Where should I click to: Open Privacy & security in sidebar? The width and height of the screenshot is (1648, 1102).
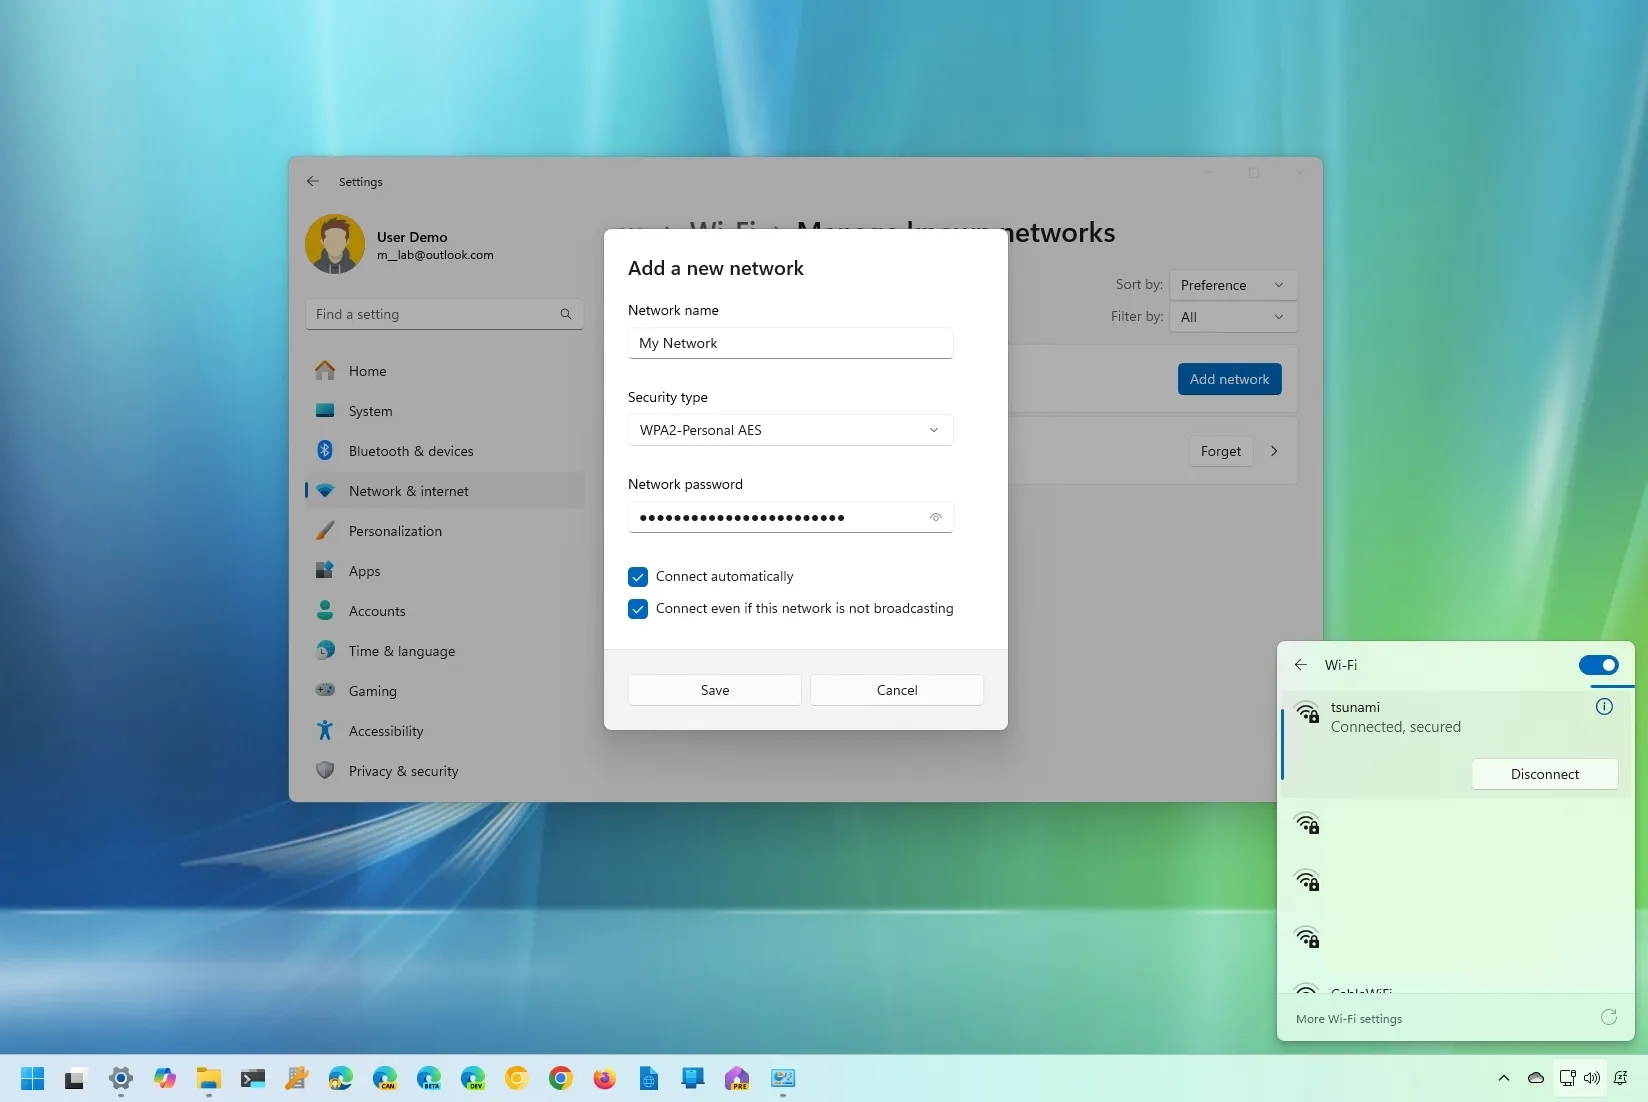(445, 771)
